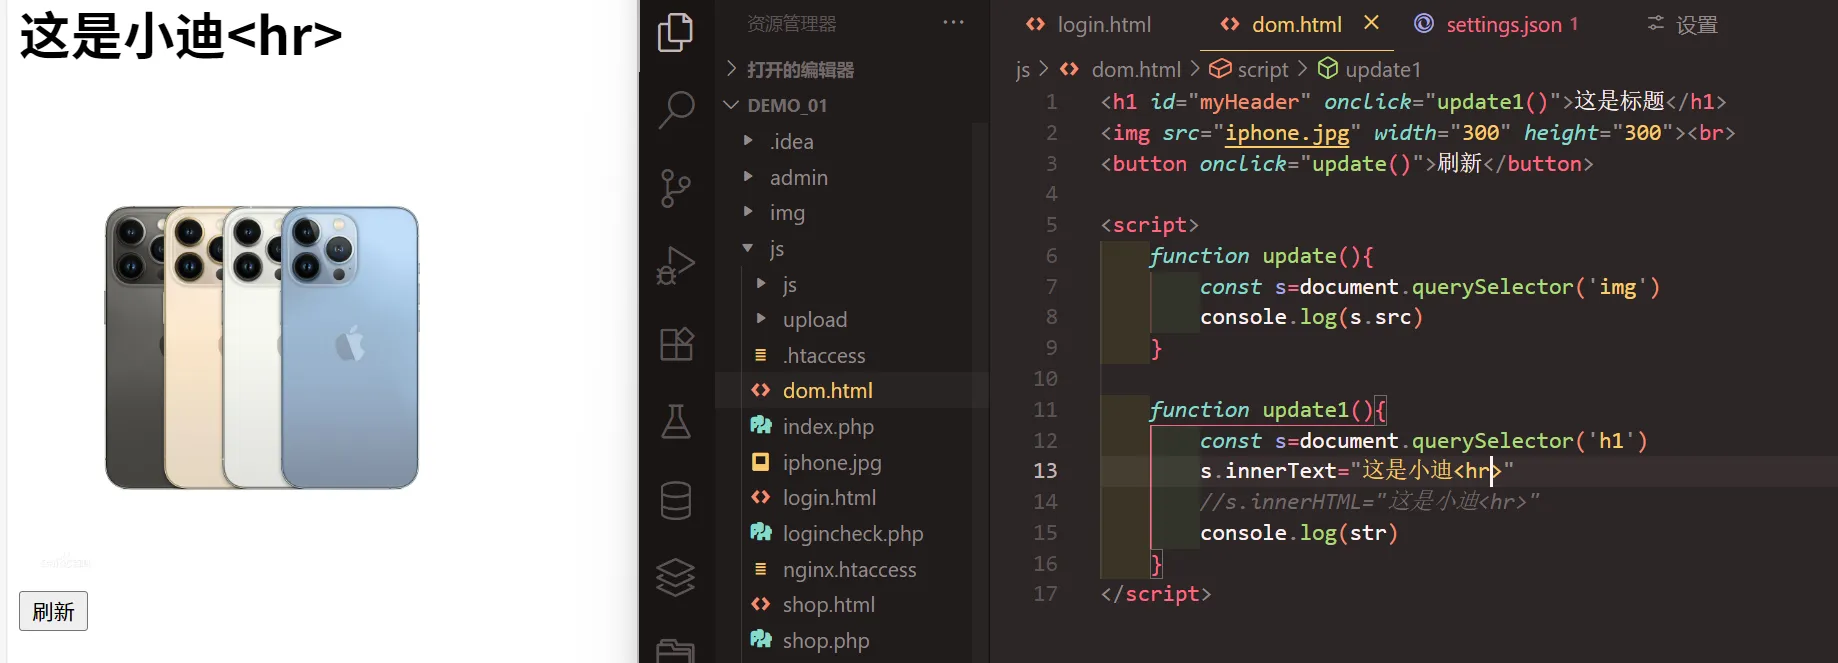Open the Search magnifier in activity bar
This screenshot has height=663, width=1838.
[x=676, y=109]
